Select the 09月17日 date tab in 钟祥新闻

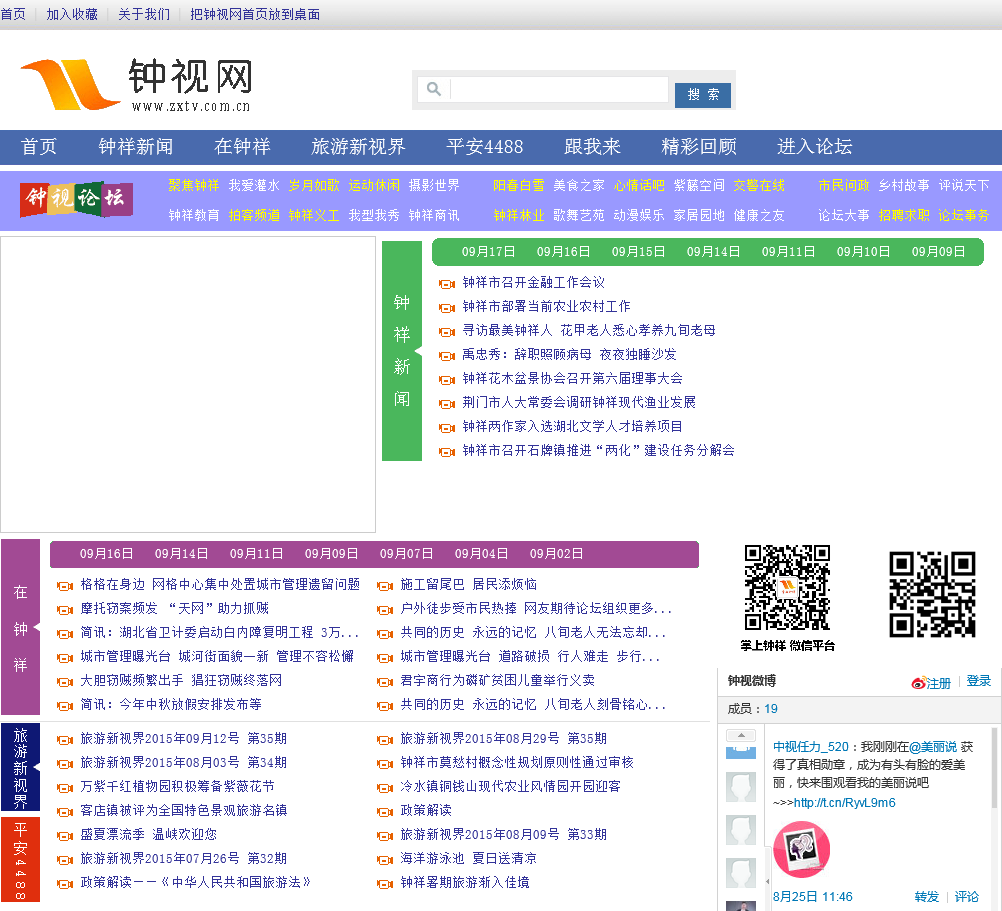pos(489,252)
